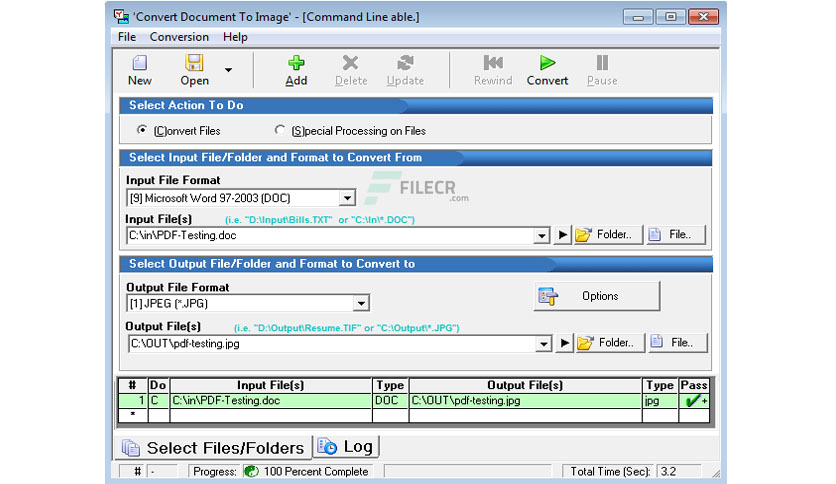Click the jpg type cell in row 1

pyautogui.click(x=660, y=401)
